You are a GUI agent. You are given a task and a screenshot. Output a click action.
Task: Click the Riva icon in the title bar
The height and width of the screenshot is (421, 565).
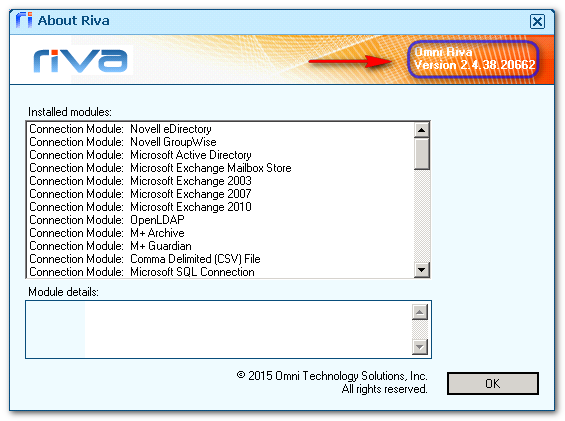[24, 20]
